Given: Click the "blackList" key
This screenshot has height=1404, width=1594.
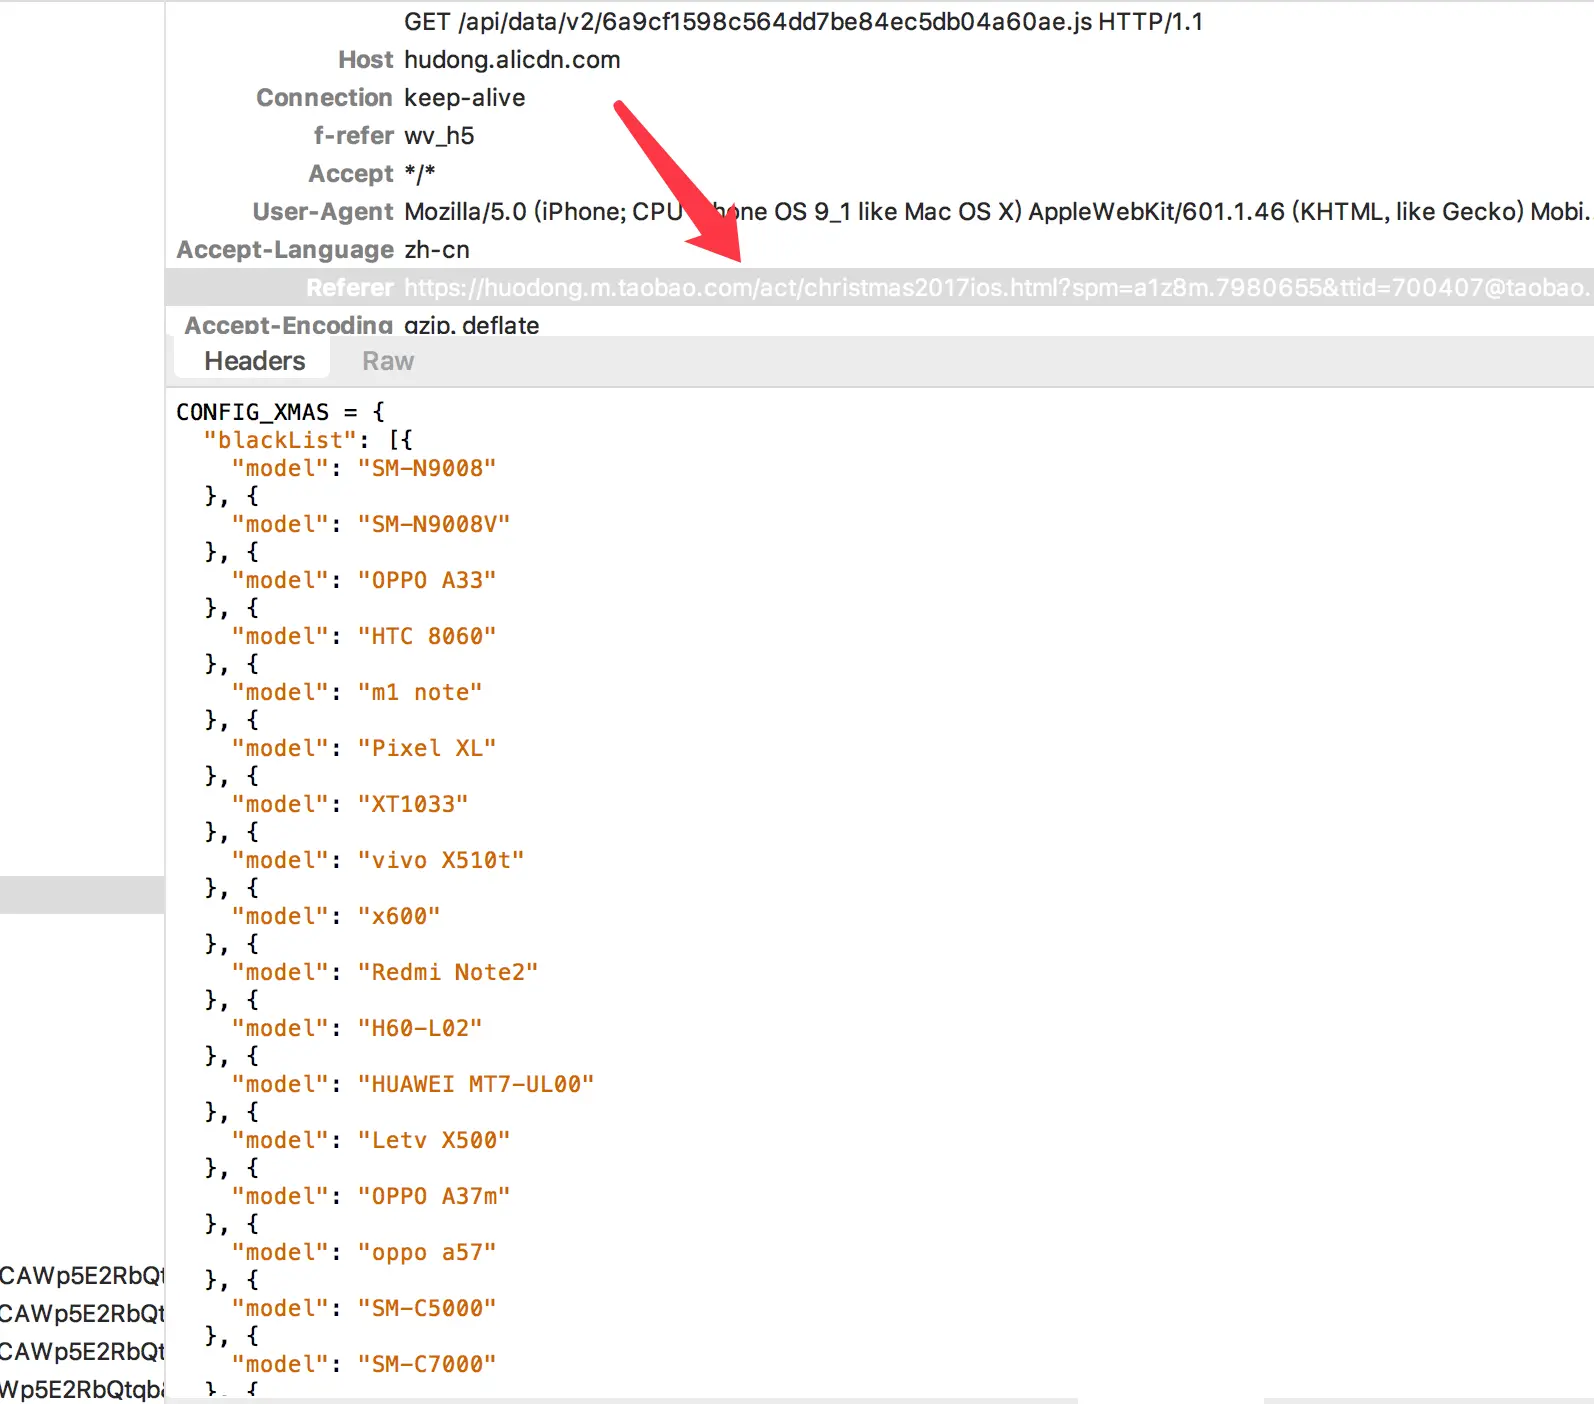Looking at the screenshot, I should point(280,440).
